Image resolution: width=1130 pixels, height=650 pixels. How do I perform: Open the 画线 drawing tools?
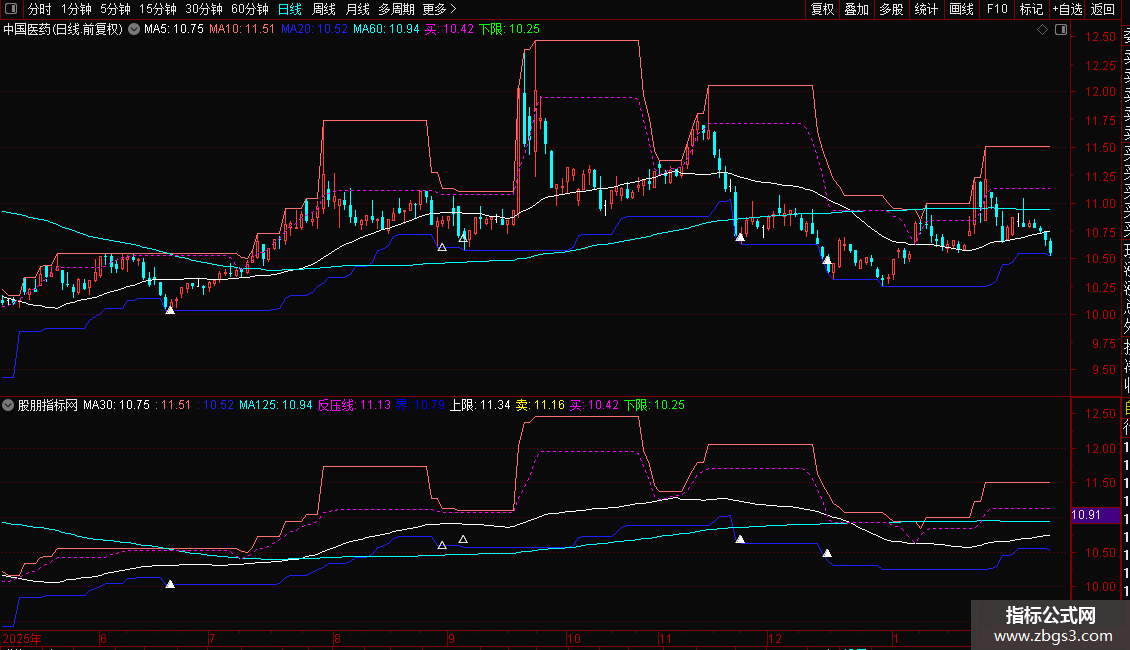961,9
